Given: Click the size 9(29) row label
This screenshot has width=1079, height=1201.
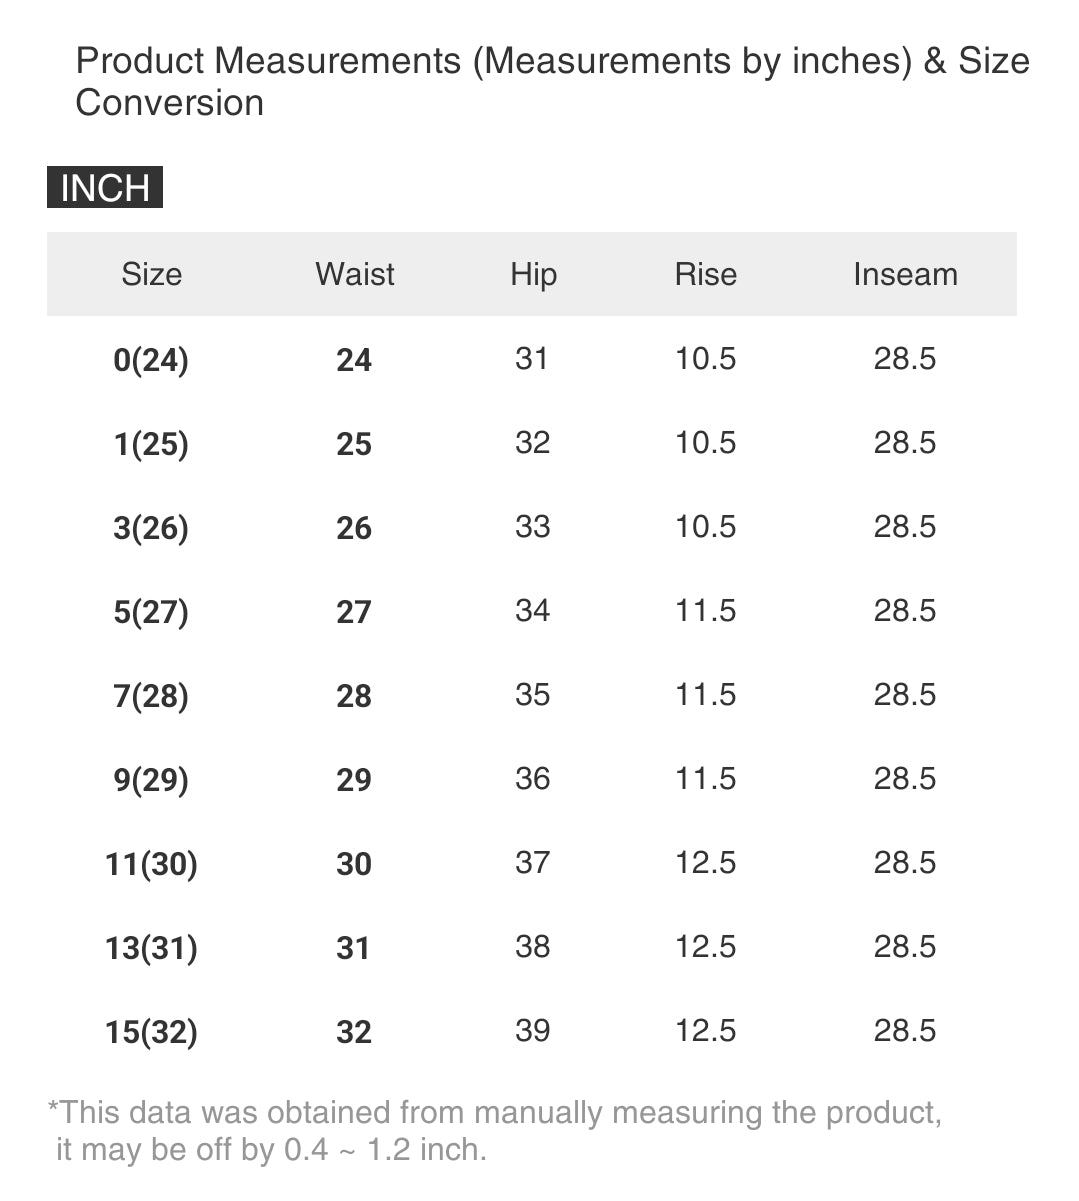Looking at the screenshot, I should (x=151, y=780).
